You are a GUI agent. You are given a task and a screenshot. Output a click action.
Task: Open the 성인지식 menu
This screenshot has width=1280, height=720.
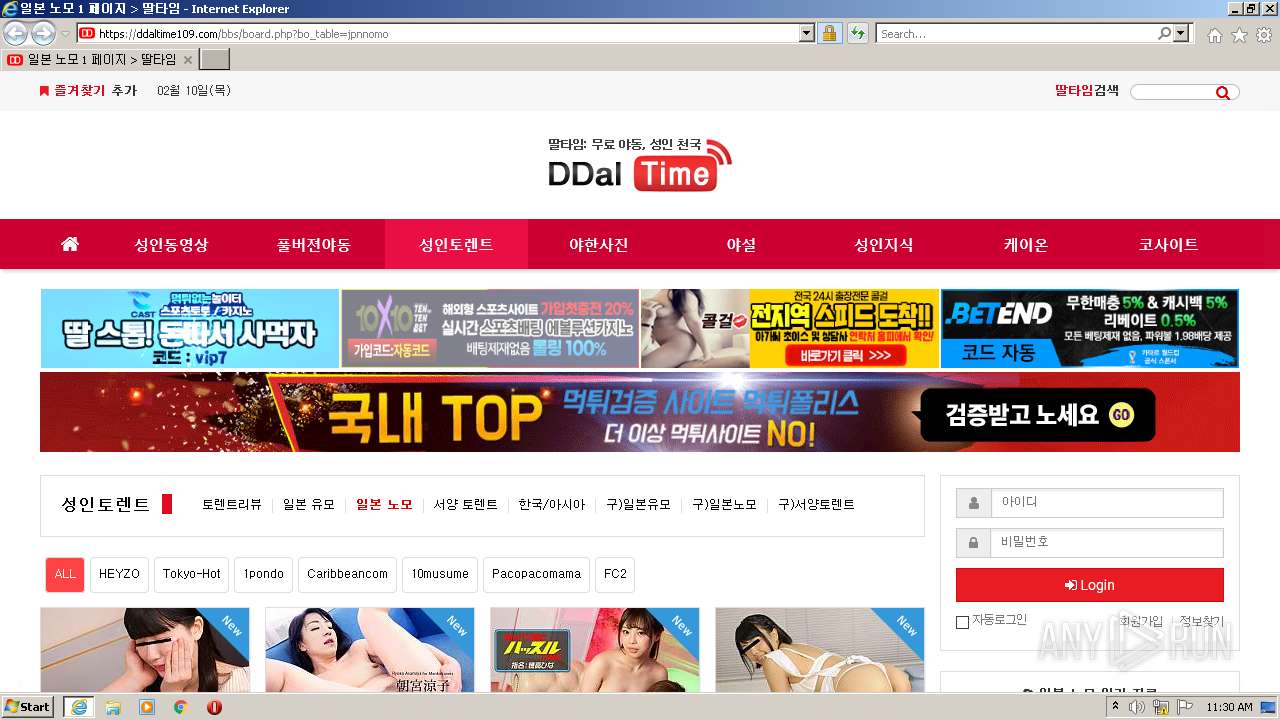(x=883, y=244)
